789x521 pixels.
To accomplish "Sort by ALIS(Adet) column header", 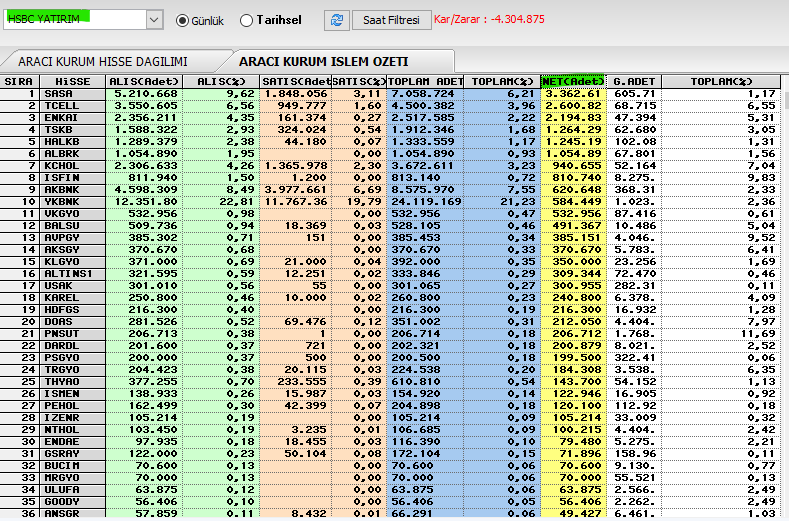I will 144,82.
